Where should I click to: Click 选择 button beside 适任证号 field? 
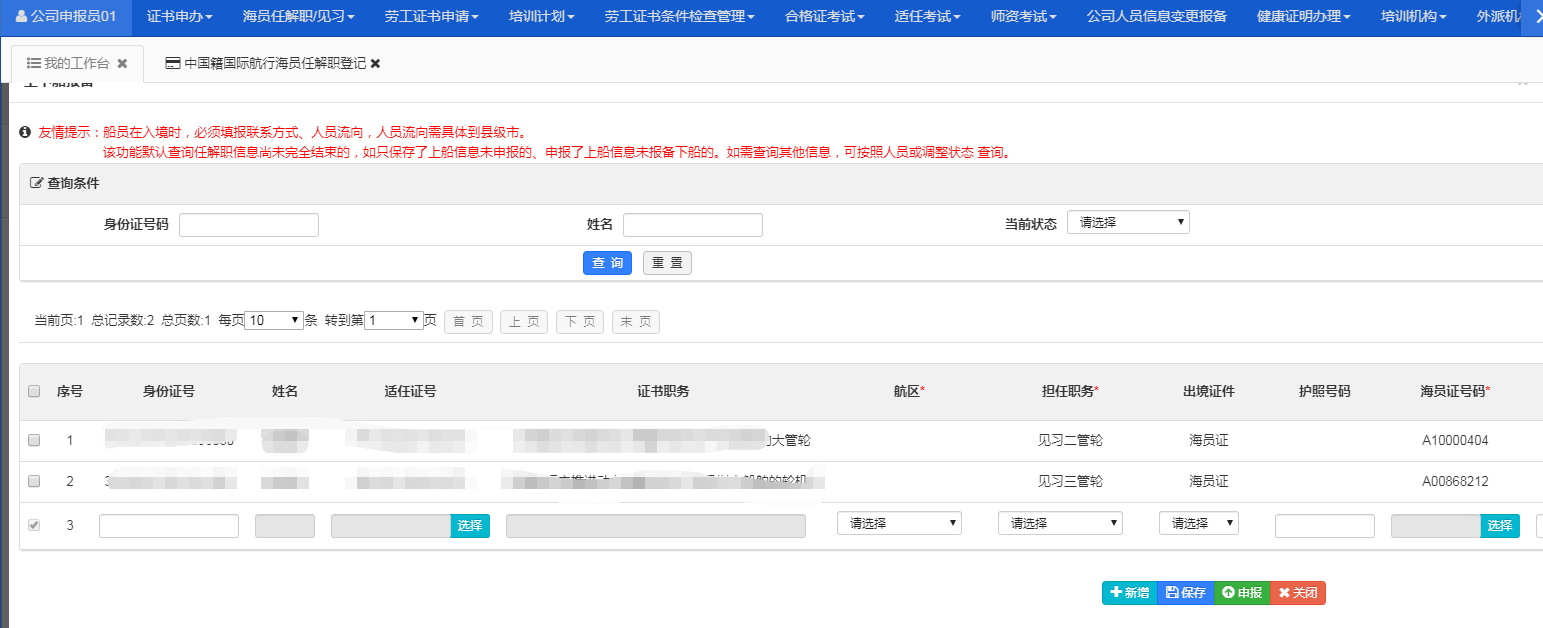(470, 526)
